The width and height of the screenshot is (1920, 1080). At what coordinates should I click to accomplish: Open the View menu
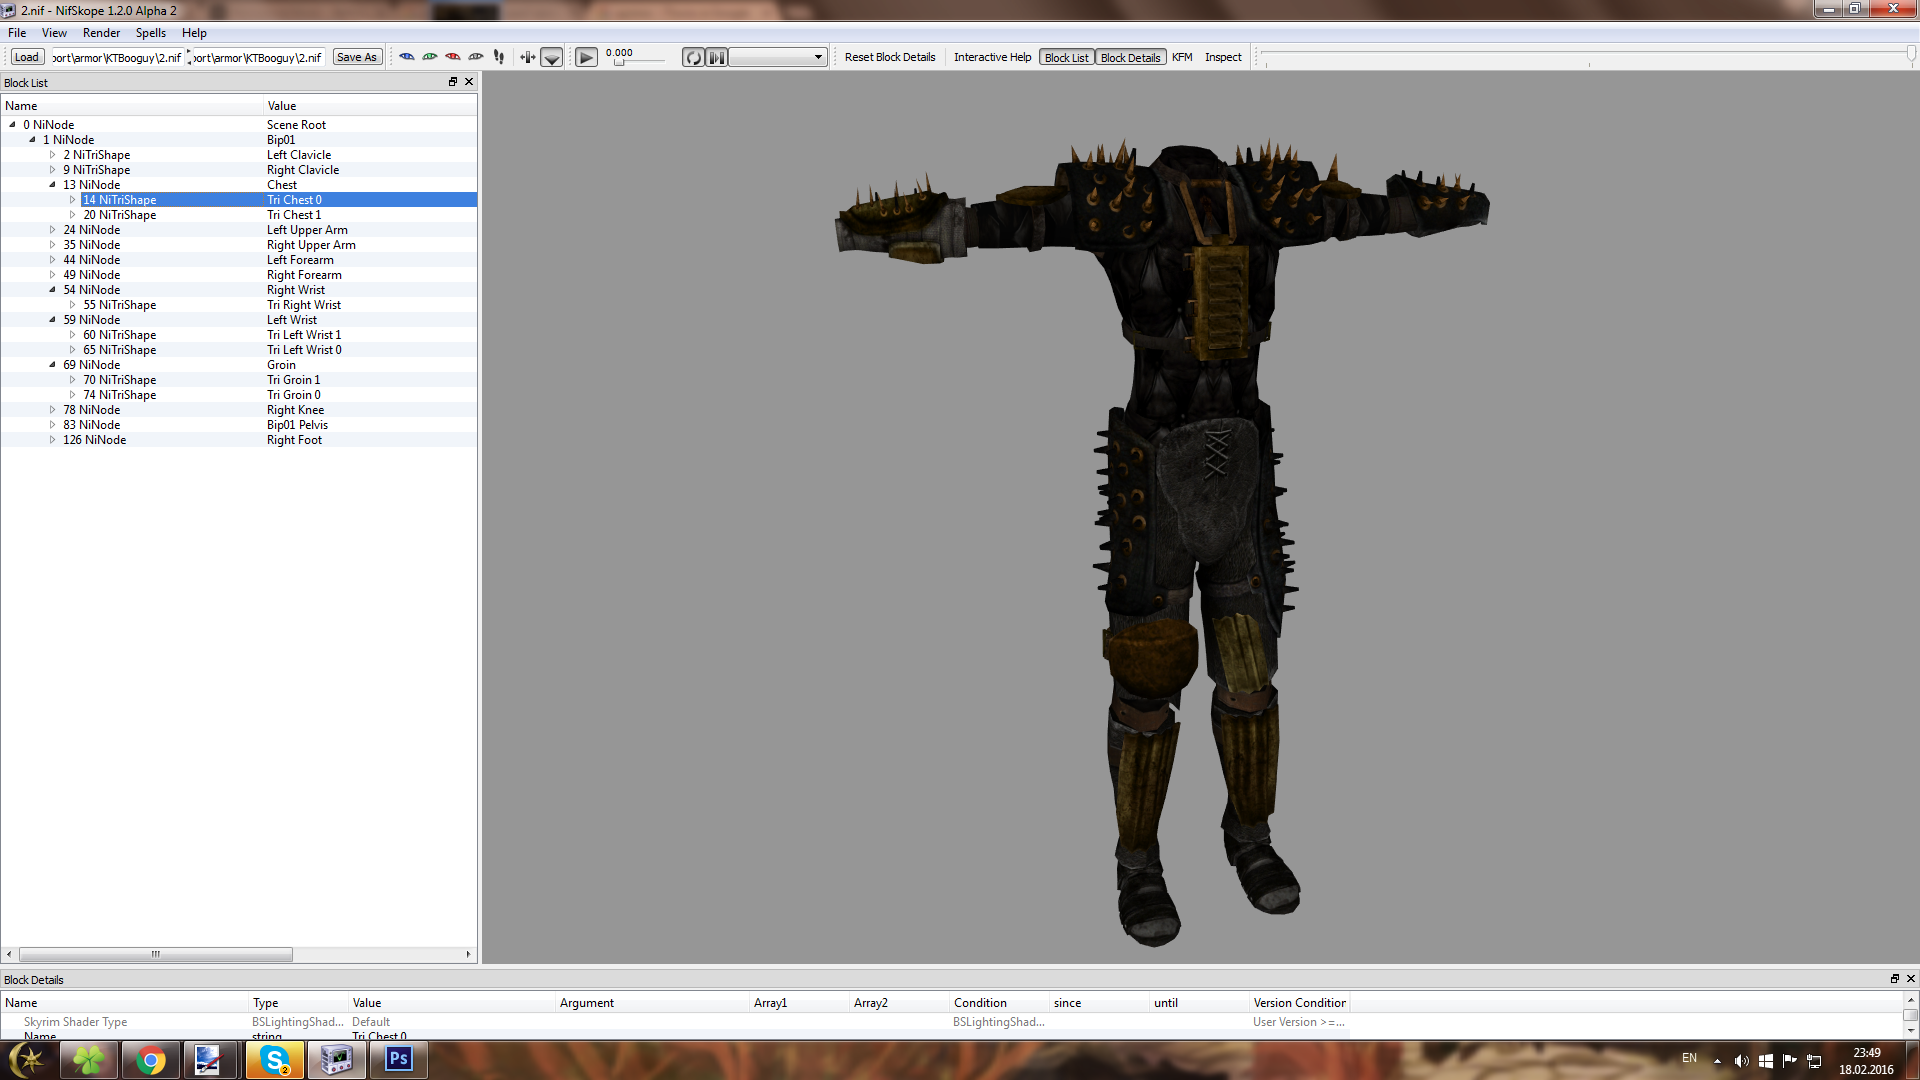click(x=54, y=33)
